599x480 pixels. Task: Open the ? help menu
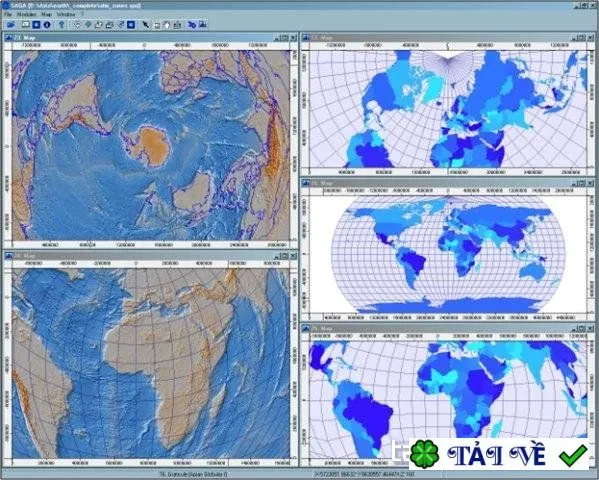(81, 15)
